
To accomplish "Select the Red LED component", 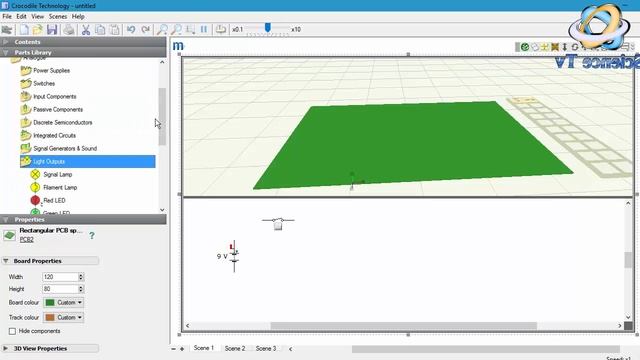I will point(54,200).
